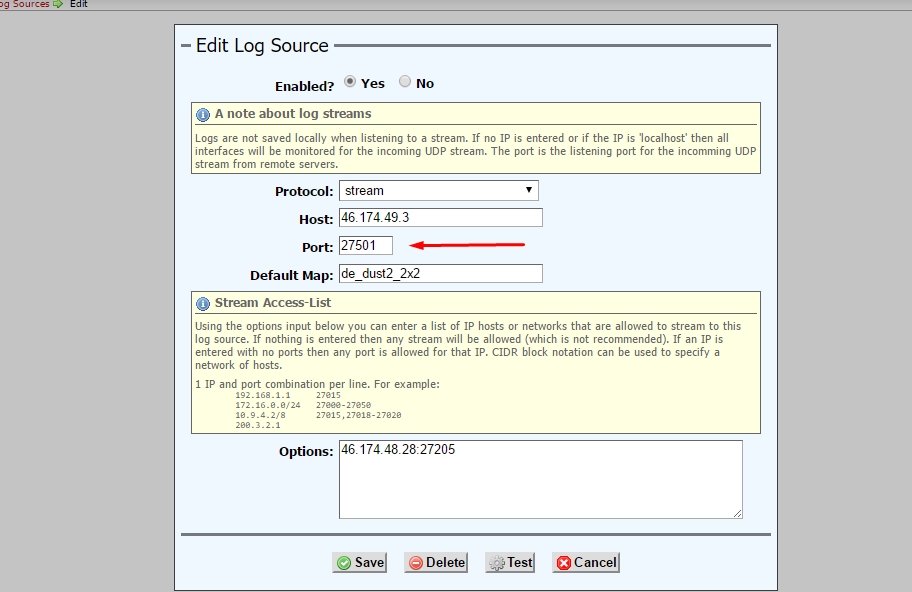Run the Test button
The width and height of the screenshot is (912, 592).
[510, 563]
